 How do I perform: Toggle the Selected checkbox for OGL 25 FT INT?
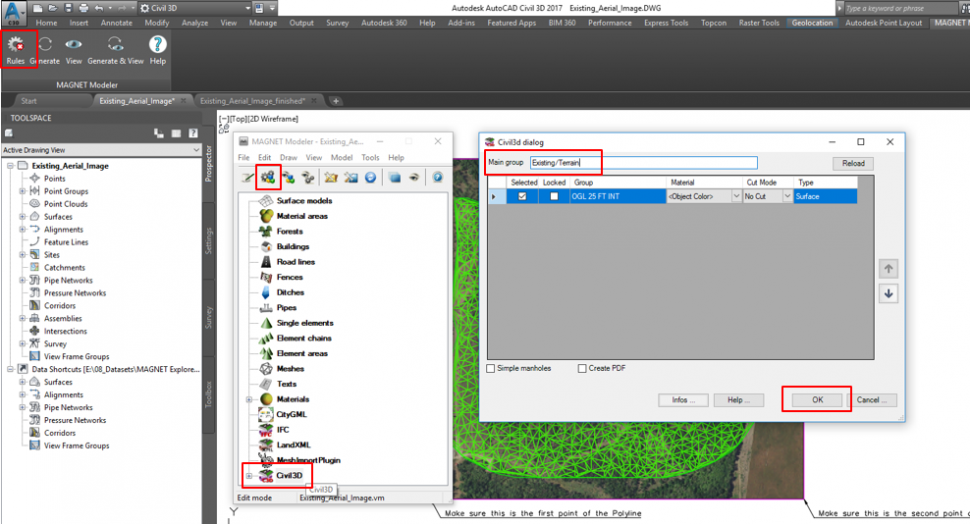click(523, 197)
